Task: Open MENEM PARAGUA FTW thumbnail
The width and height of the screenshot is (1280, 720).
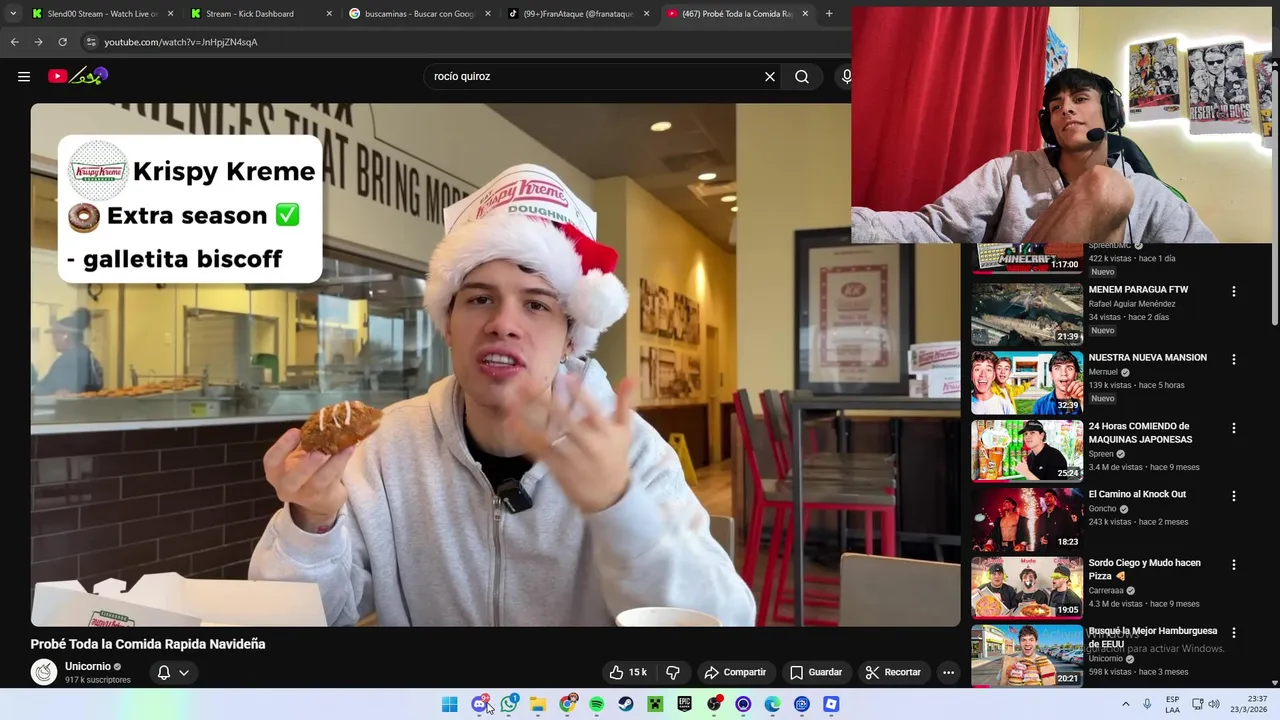Action: point(1027,313)
